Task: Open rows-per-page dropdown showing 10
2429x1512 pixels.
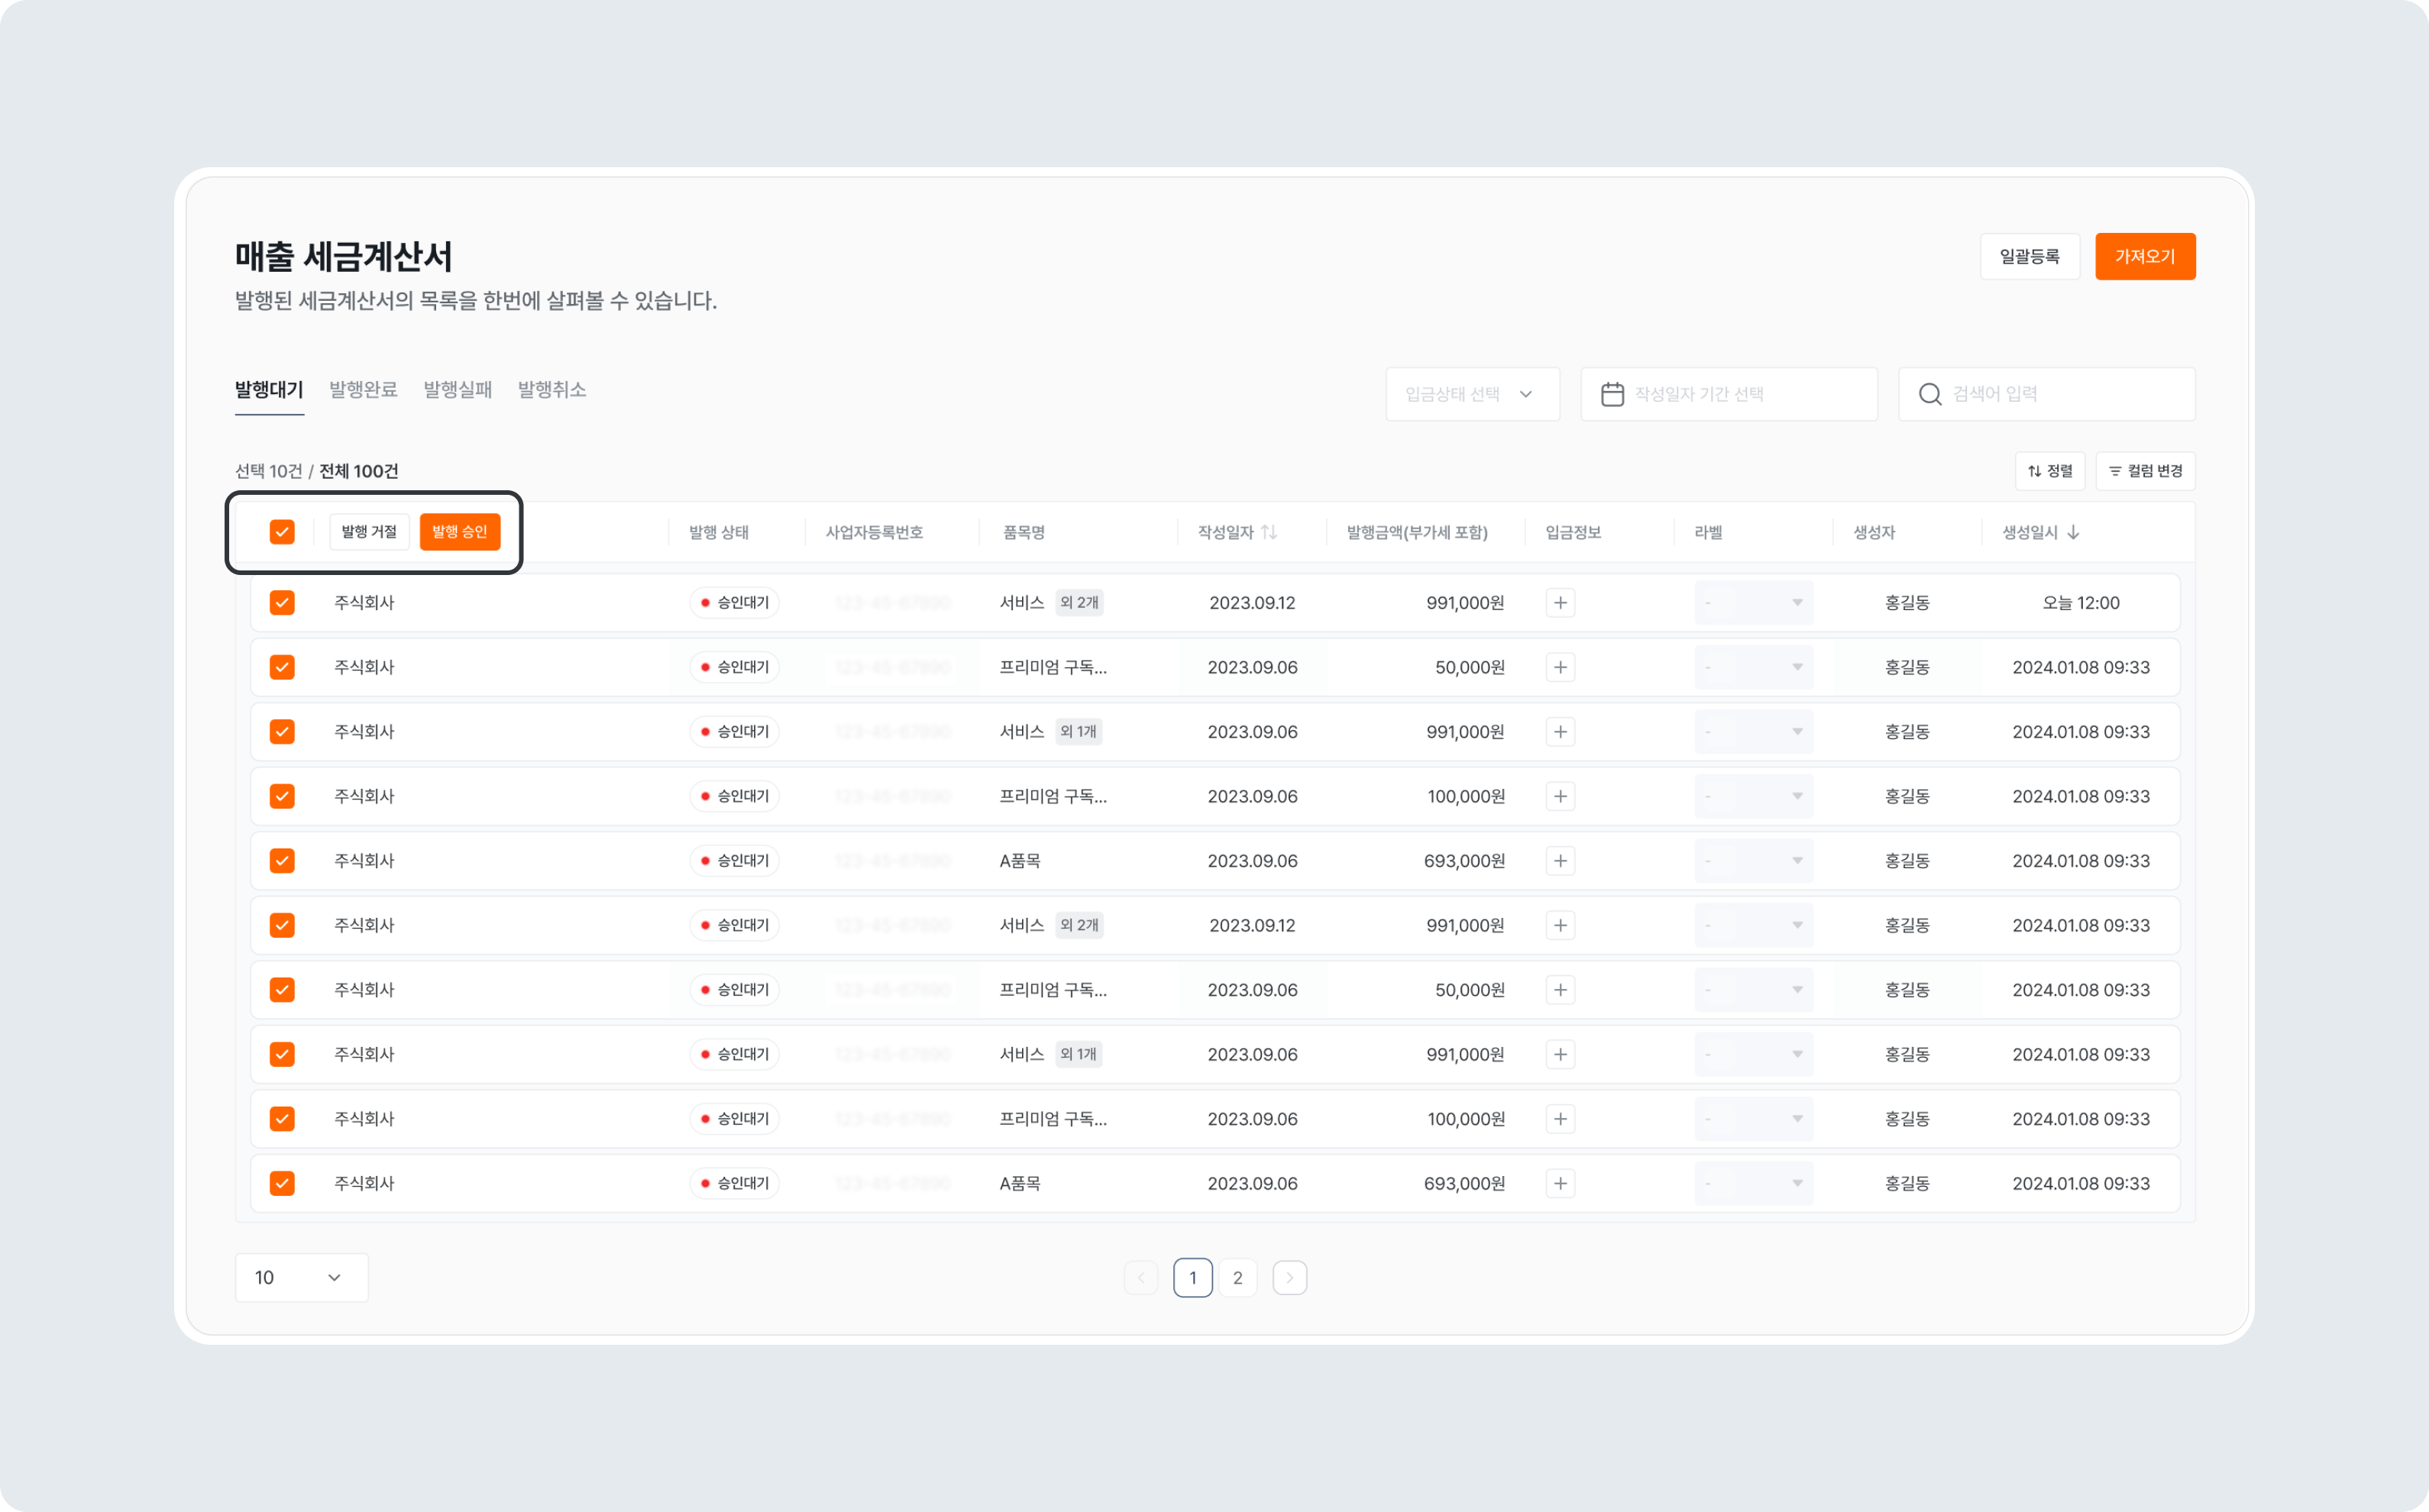Action: click(301, 1277)
